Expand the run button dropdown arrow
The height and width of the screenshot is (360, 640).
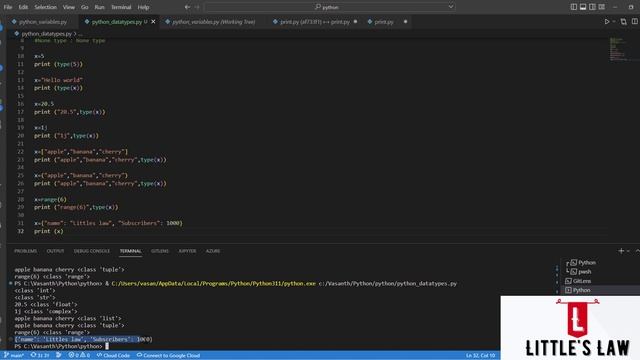[x=614, y=22]
